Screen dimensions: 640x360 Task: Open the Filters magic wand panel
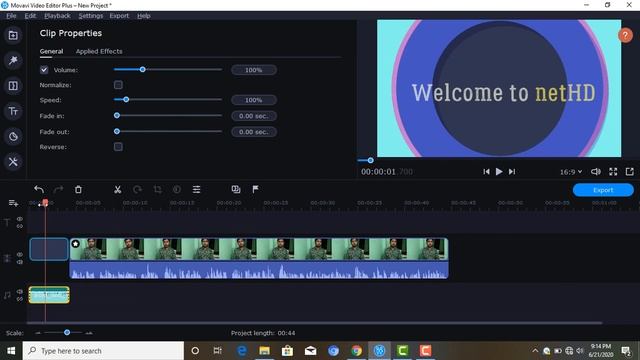click(x=13, y=60)
